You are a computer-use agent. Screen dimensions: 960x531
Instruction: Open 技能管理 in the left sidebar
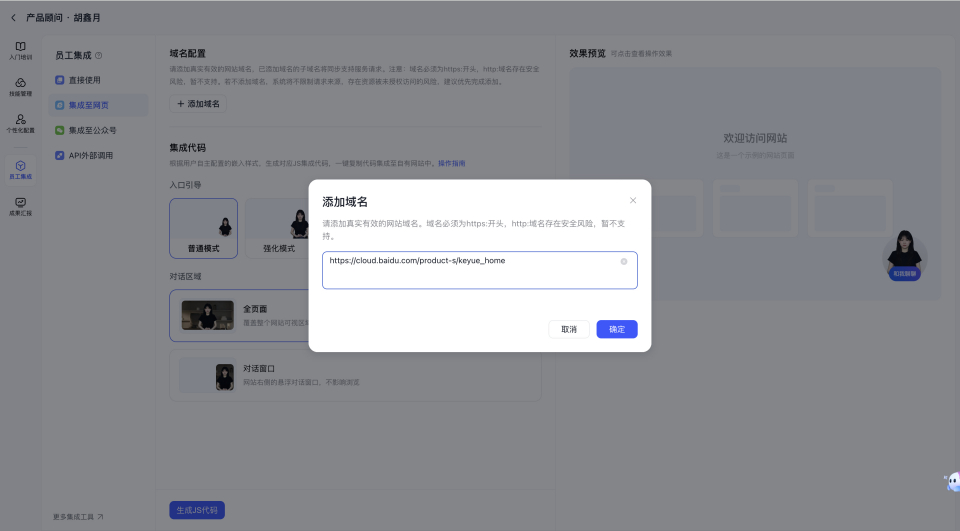21,88
